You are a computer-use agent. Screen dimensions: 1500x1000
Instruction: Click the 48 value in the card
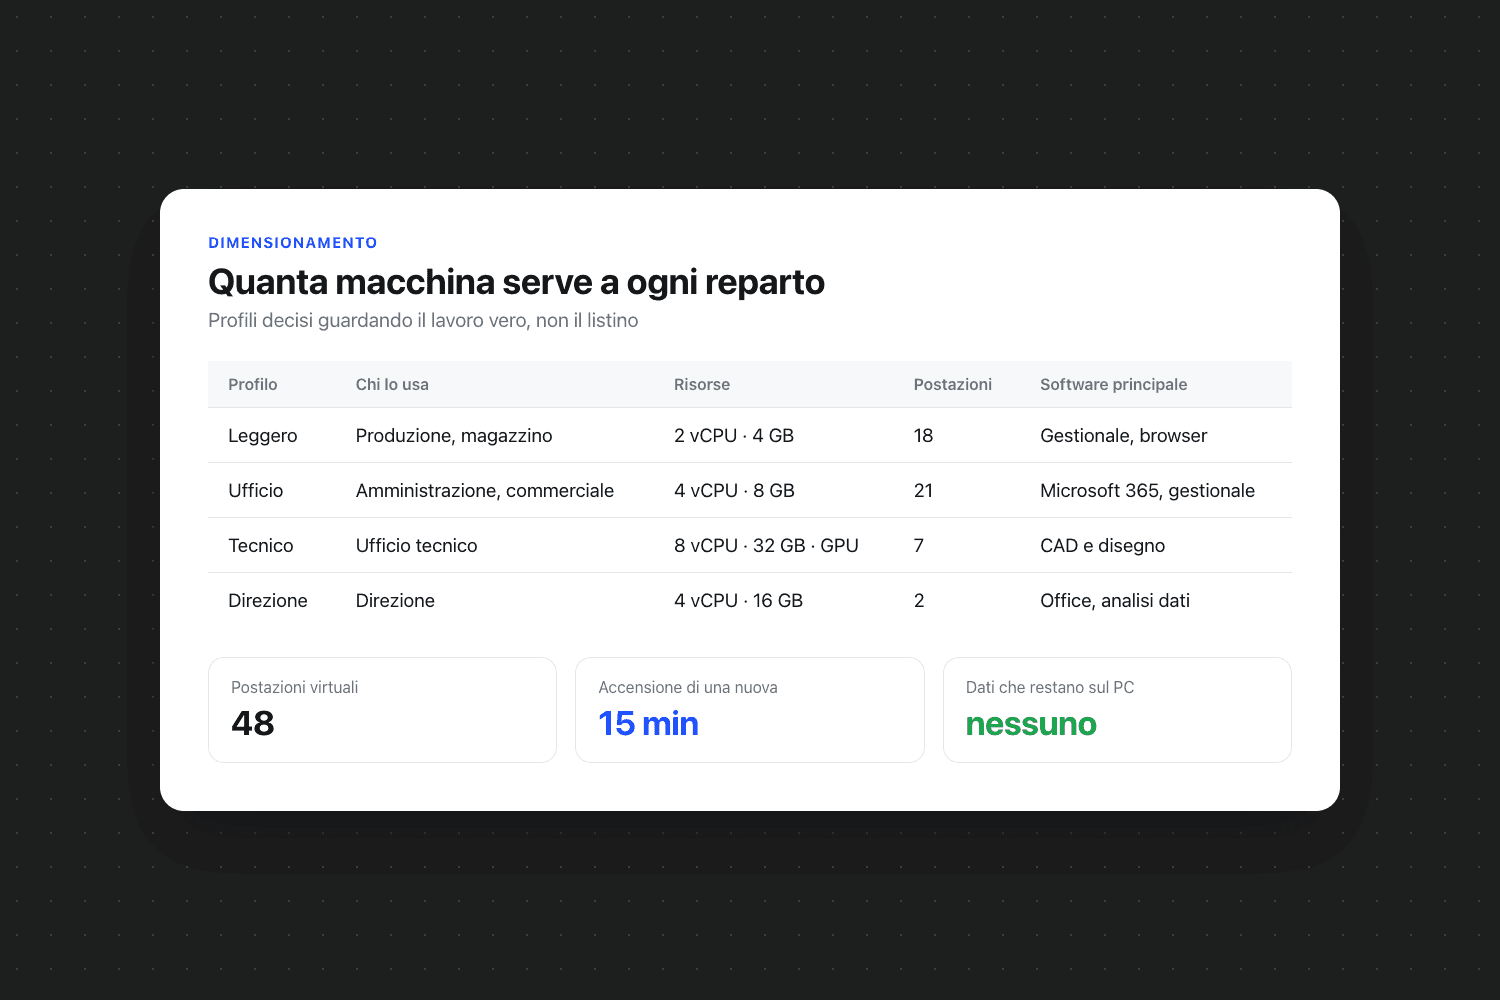coord(253,723)
